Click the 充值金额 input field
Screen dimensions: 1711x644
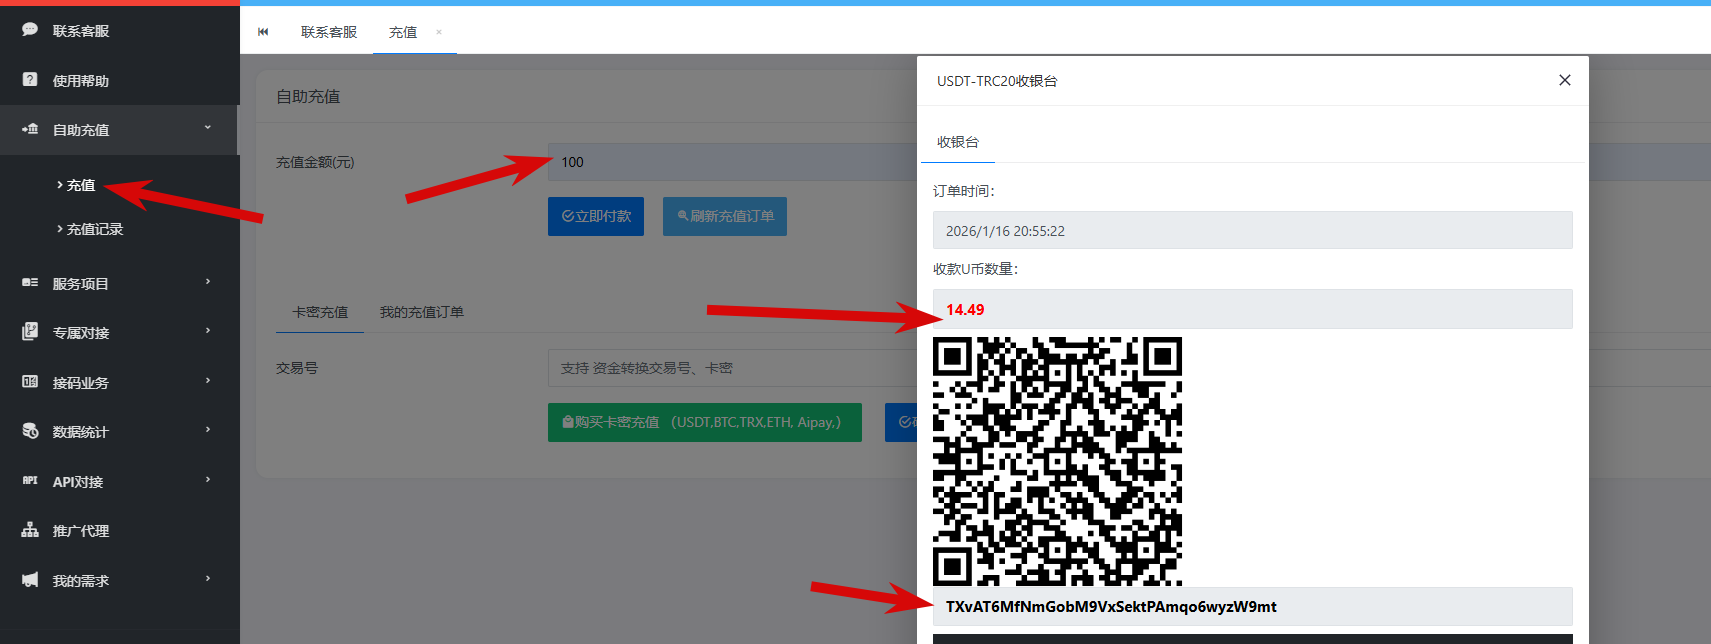click(732, 162)
